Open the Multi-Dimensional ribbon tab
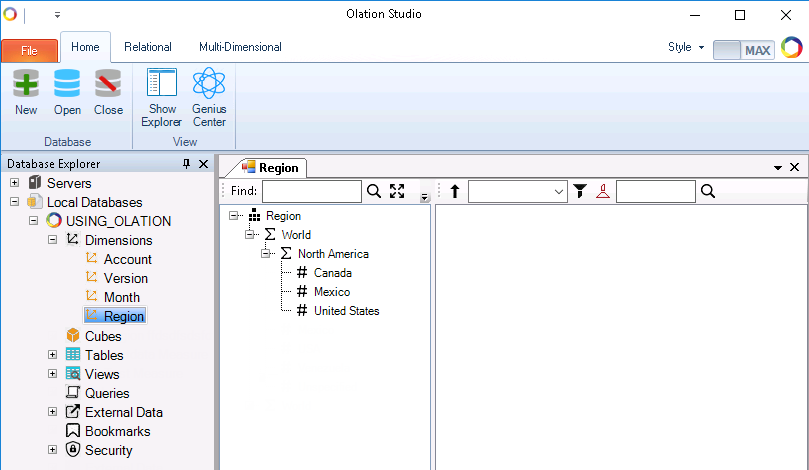The height and width of the screenshot is (470, 809). (240, 47)
